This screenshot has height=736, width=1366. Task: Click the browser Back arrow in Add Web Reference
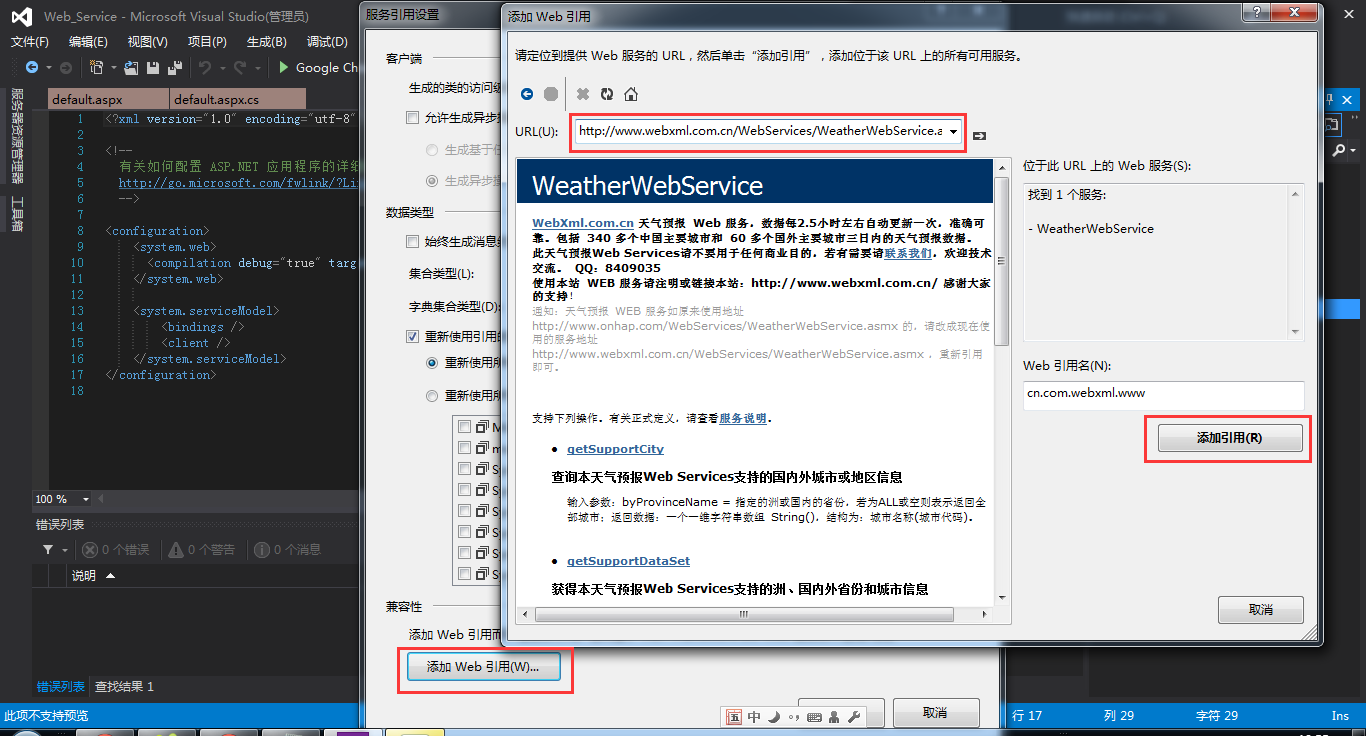527,94
